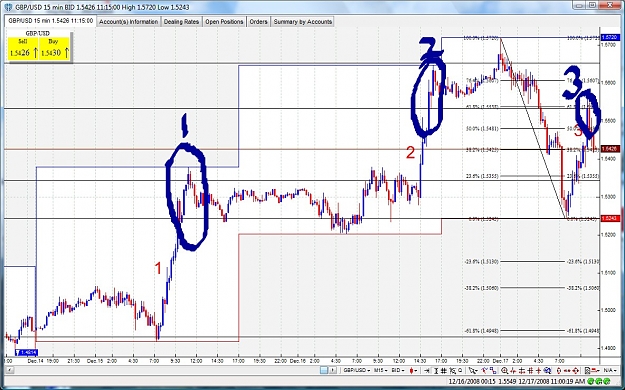Click the blue 1.4914 low price flag
The height and width of the screenshot is (390, 625).
(26, 353)
